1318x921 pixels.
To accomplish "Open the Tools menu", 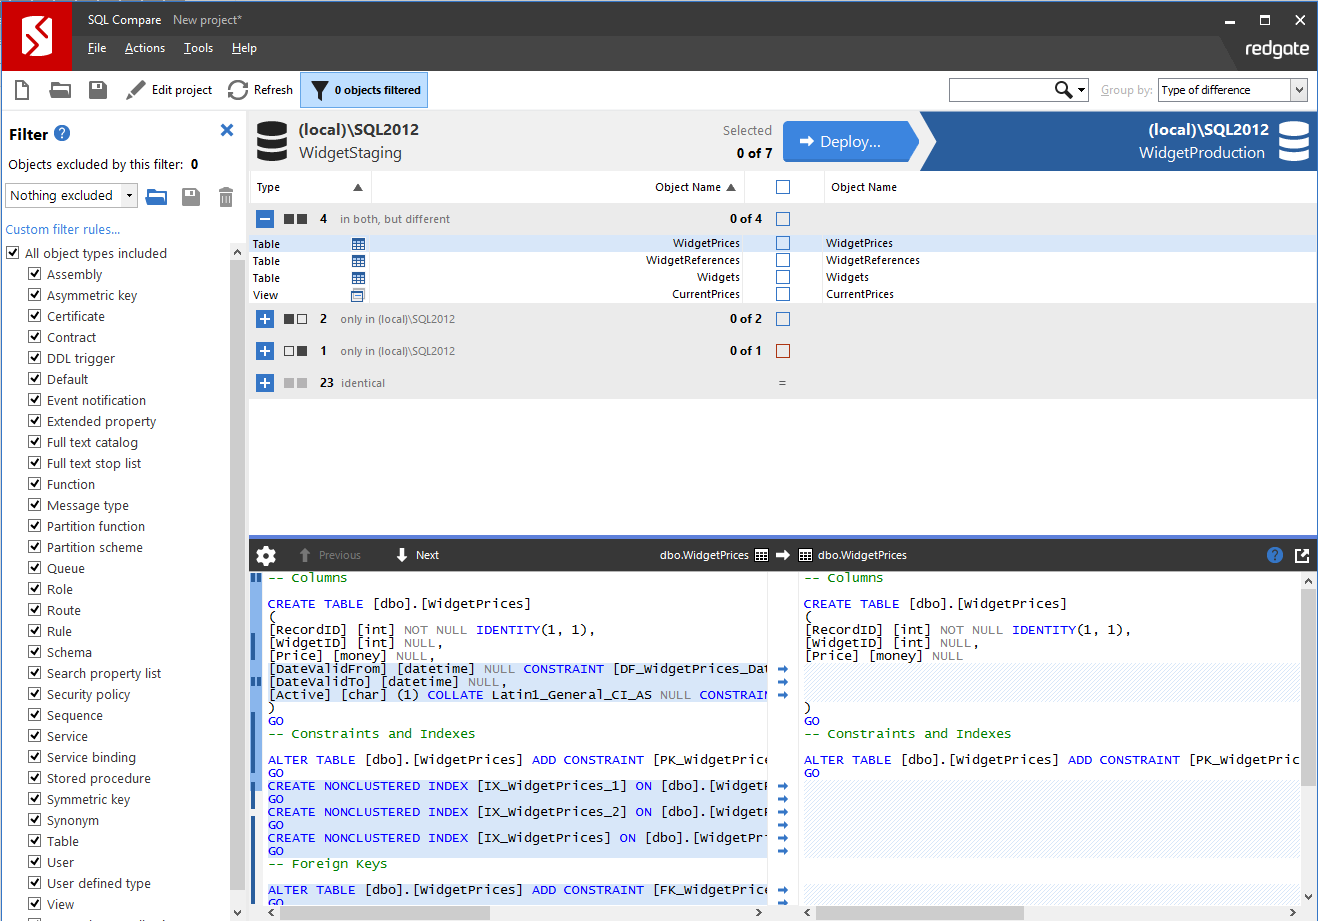I will click(x=197, y=47).
